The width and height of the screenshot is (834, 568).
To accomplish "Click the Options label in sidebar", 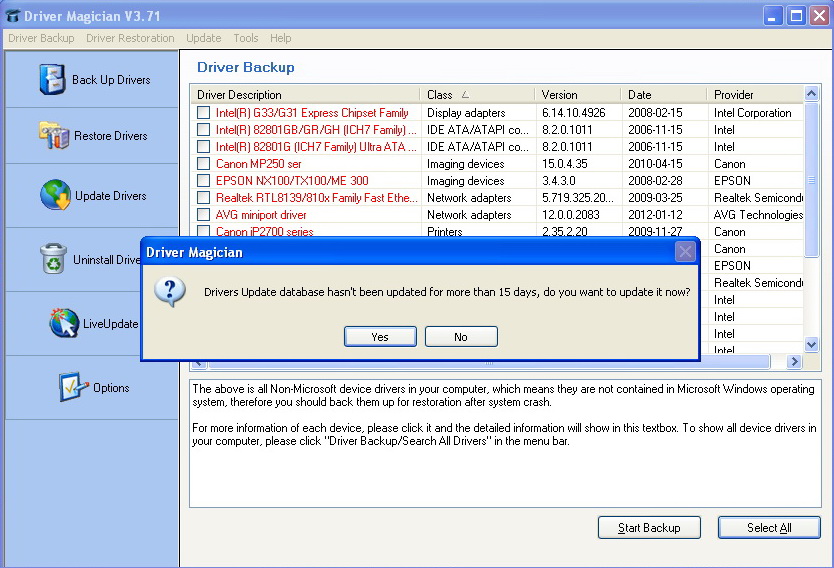I will point(111,388).
